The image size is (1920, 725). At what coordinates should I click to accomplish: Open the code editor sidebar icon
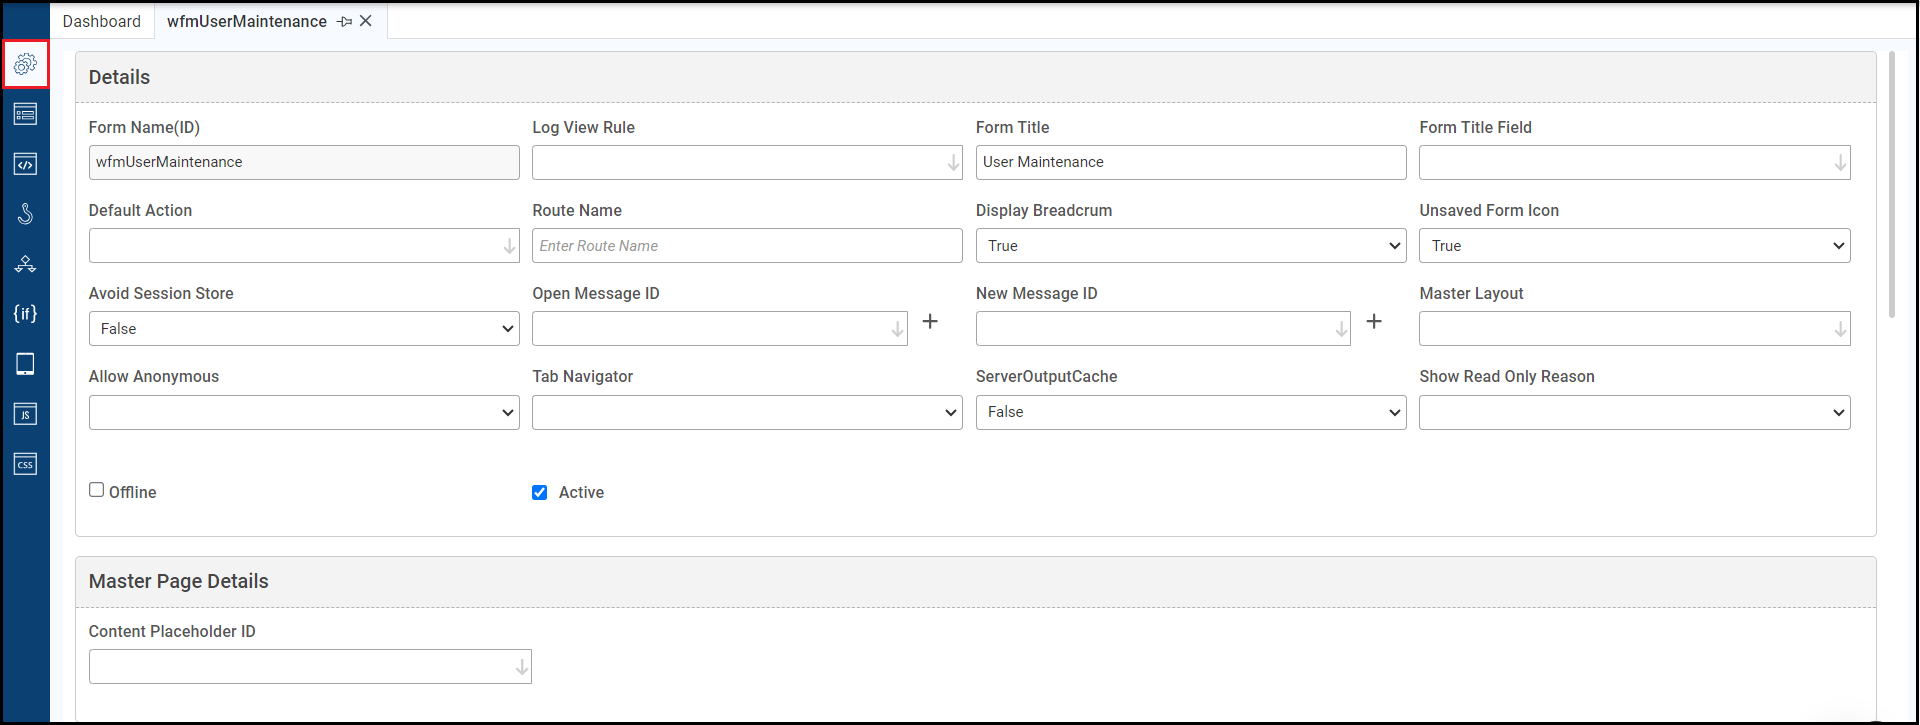25,164
